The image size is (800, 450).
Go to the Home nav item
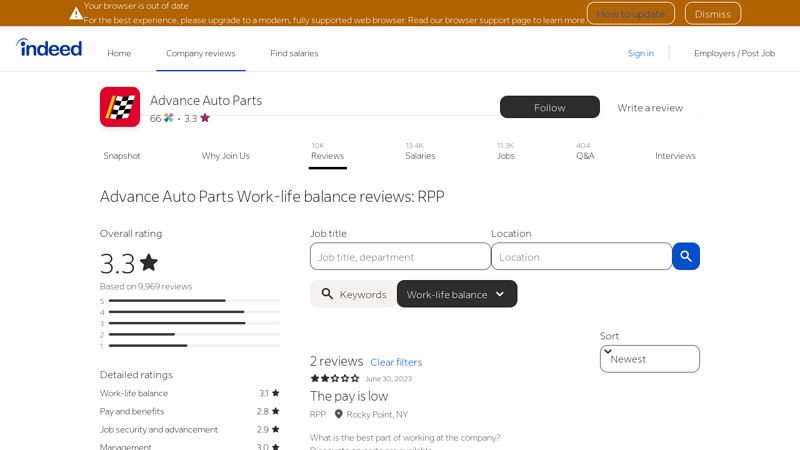pos(119,53)
